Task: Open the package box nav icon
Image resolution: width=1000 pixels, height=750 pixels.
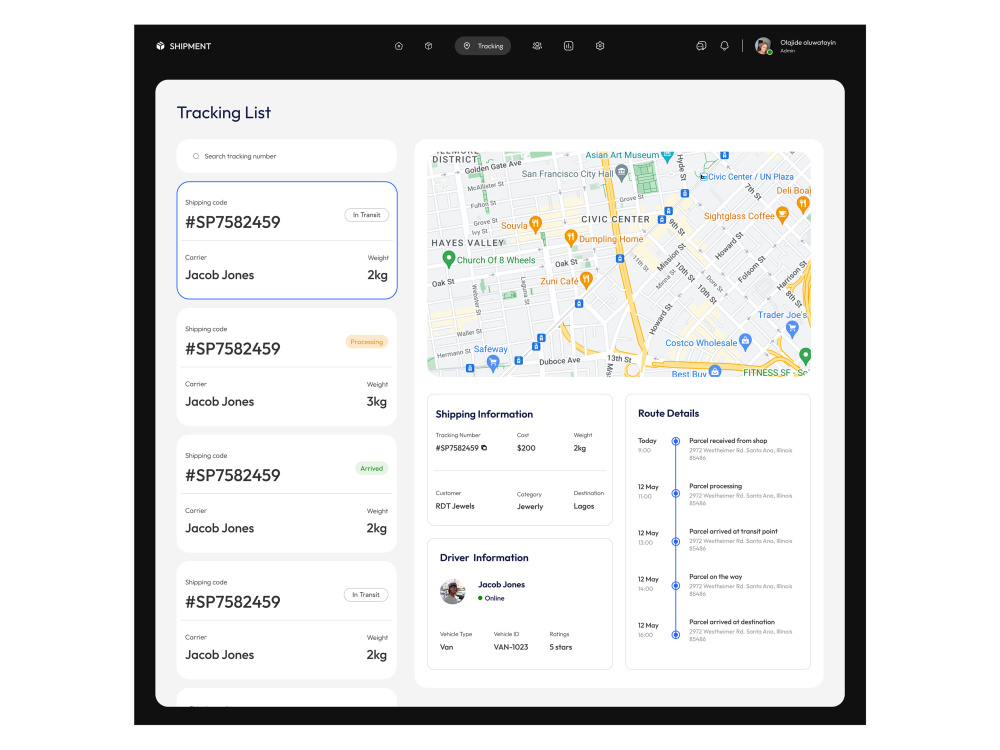Action: click(429, 46)
